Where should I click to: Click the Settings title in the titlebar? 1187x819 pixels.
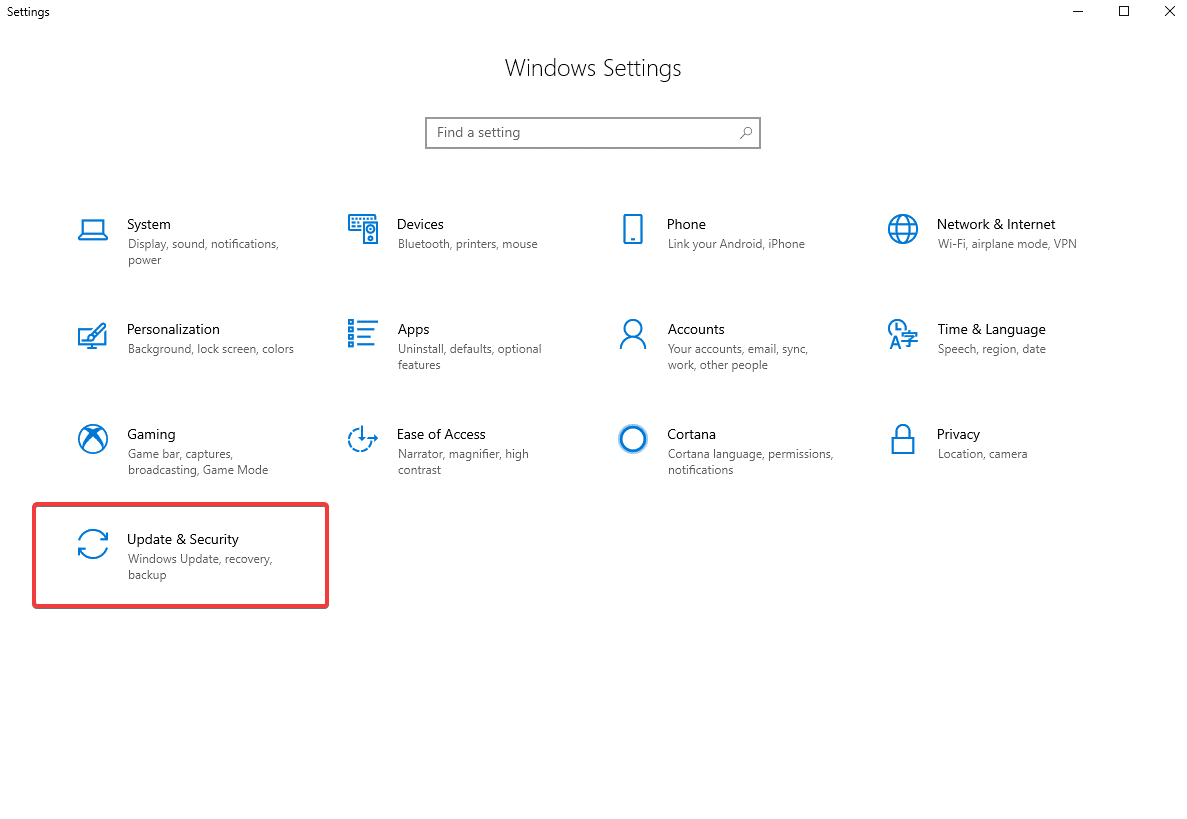tap(27, 11)
